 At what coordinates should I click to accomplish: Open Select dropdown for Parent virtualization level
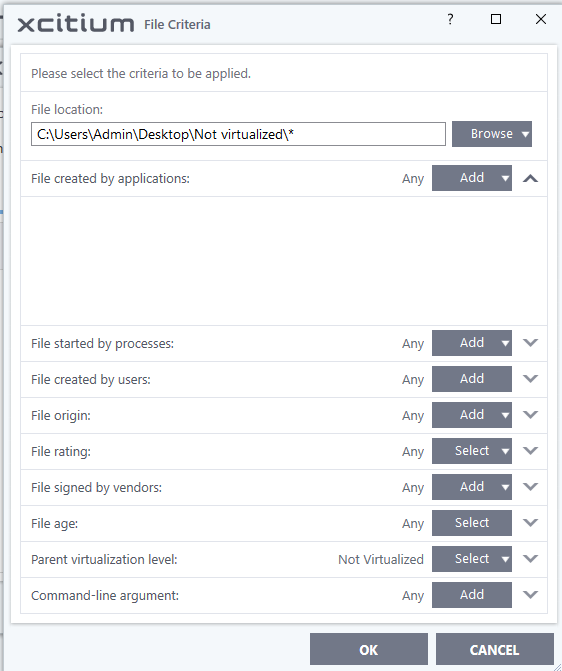pos(472,558)
